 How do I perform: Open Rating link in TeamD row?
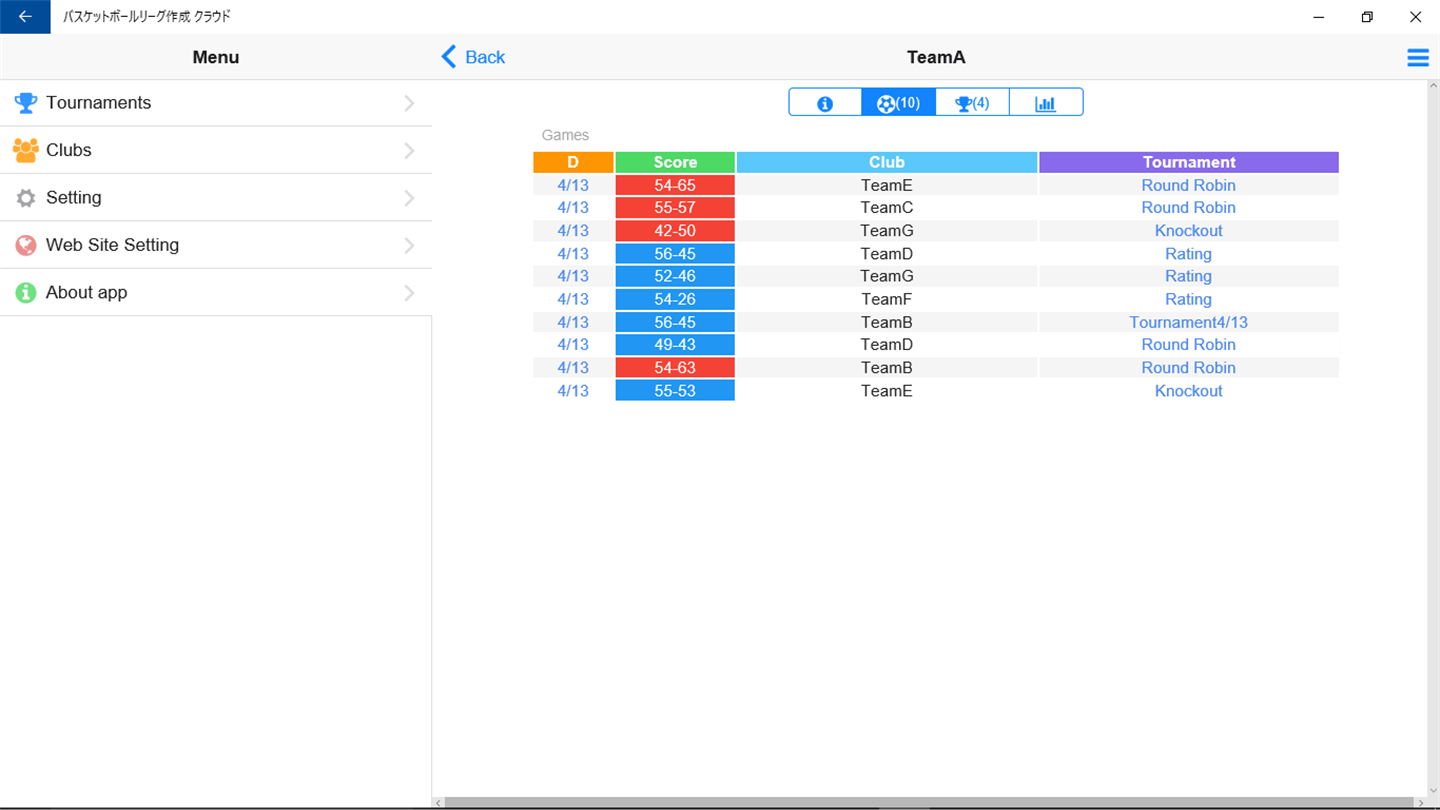tap(1189, 254)
